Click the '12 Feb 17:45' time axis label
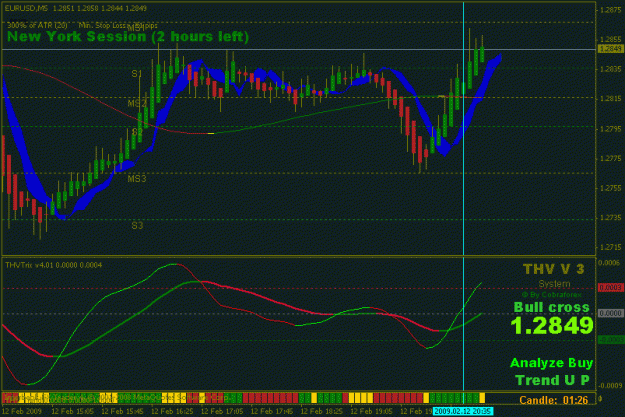Viewport: 625px width, 417px height. pos(272,411)
